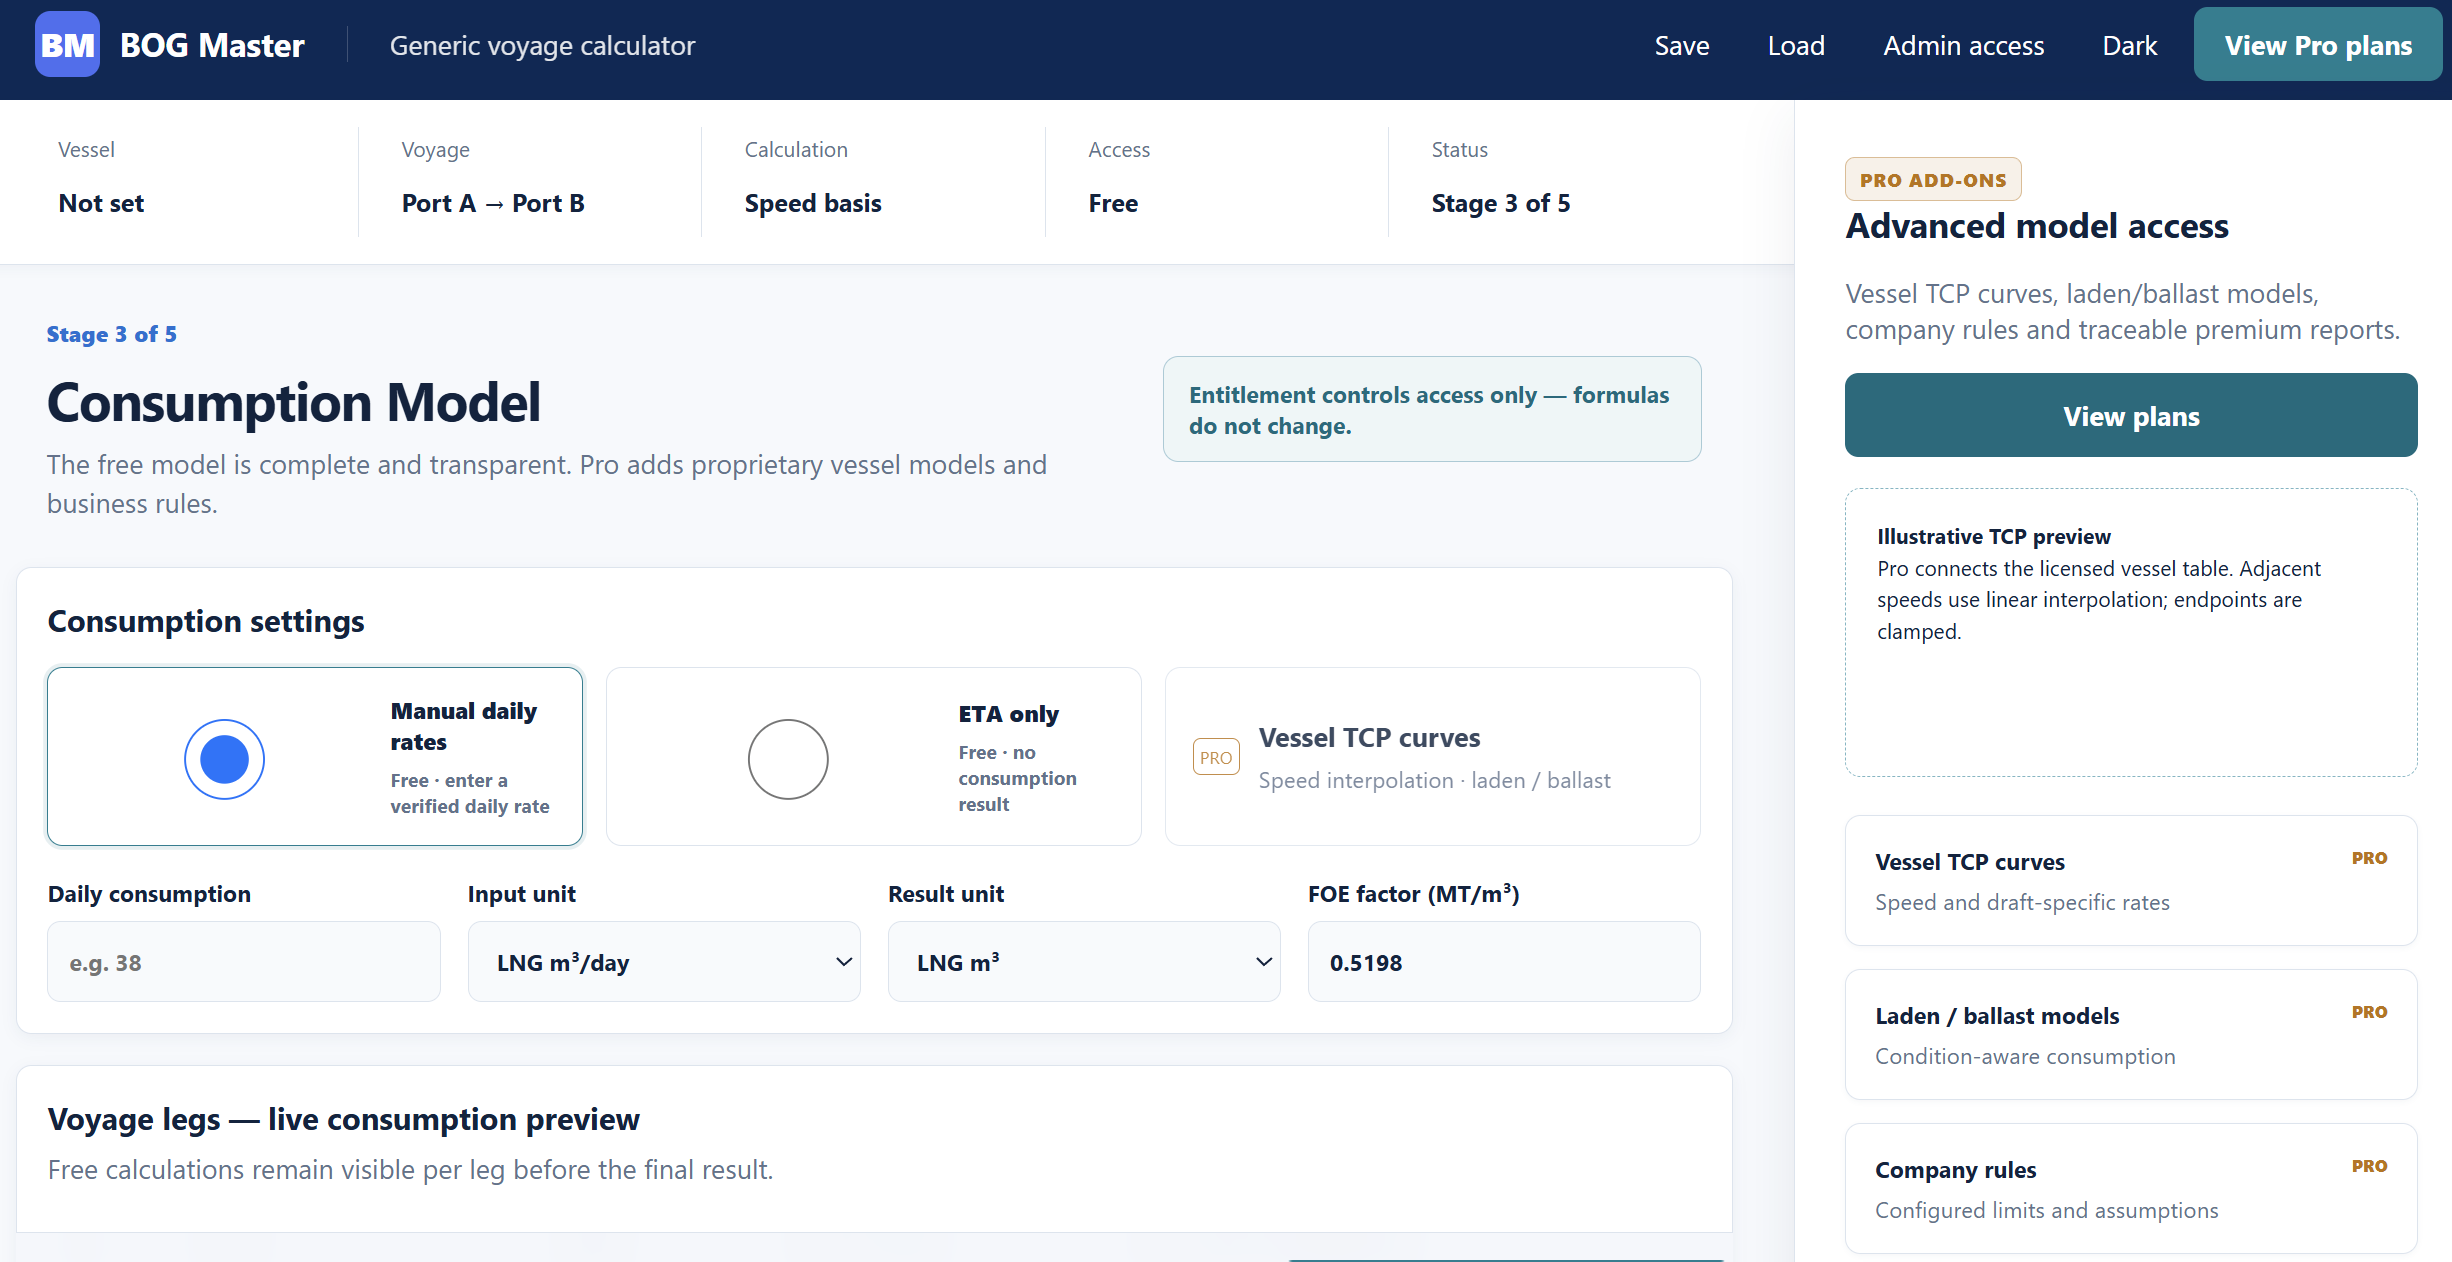Click the PRO badge beside Vessel TCP curves option
2452x1262 pixels.
pos(1216,757)
